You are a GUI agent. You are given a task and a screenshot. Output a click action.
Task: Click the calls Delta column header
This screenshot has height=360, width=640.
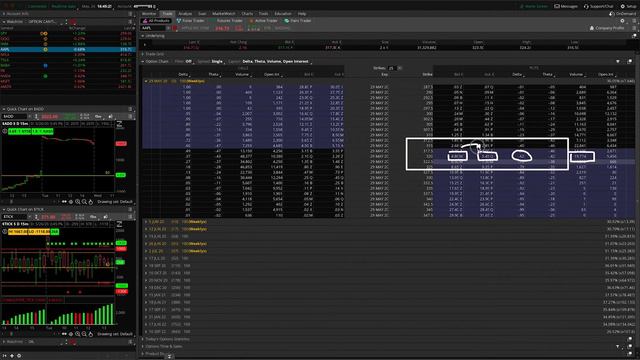pos(183,74)
